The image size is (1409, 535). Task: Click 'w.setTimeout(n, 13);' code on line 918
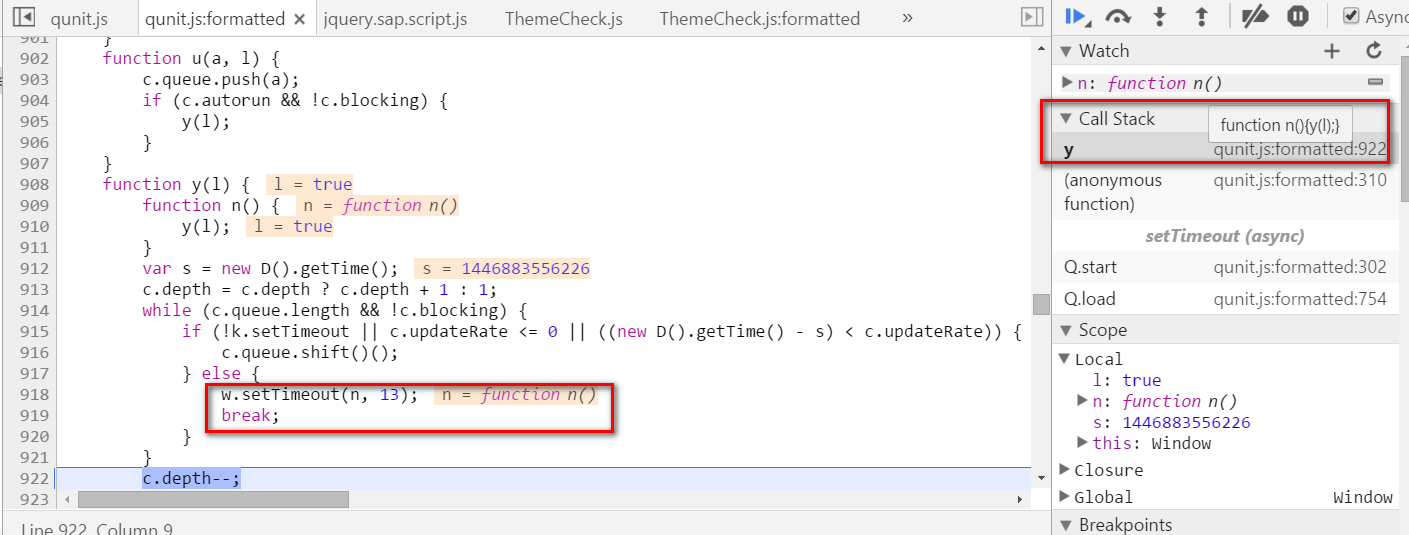coord(320,394)
